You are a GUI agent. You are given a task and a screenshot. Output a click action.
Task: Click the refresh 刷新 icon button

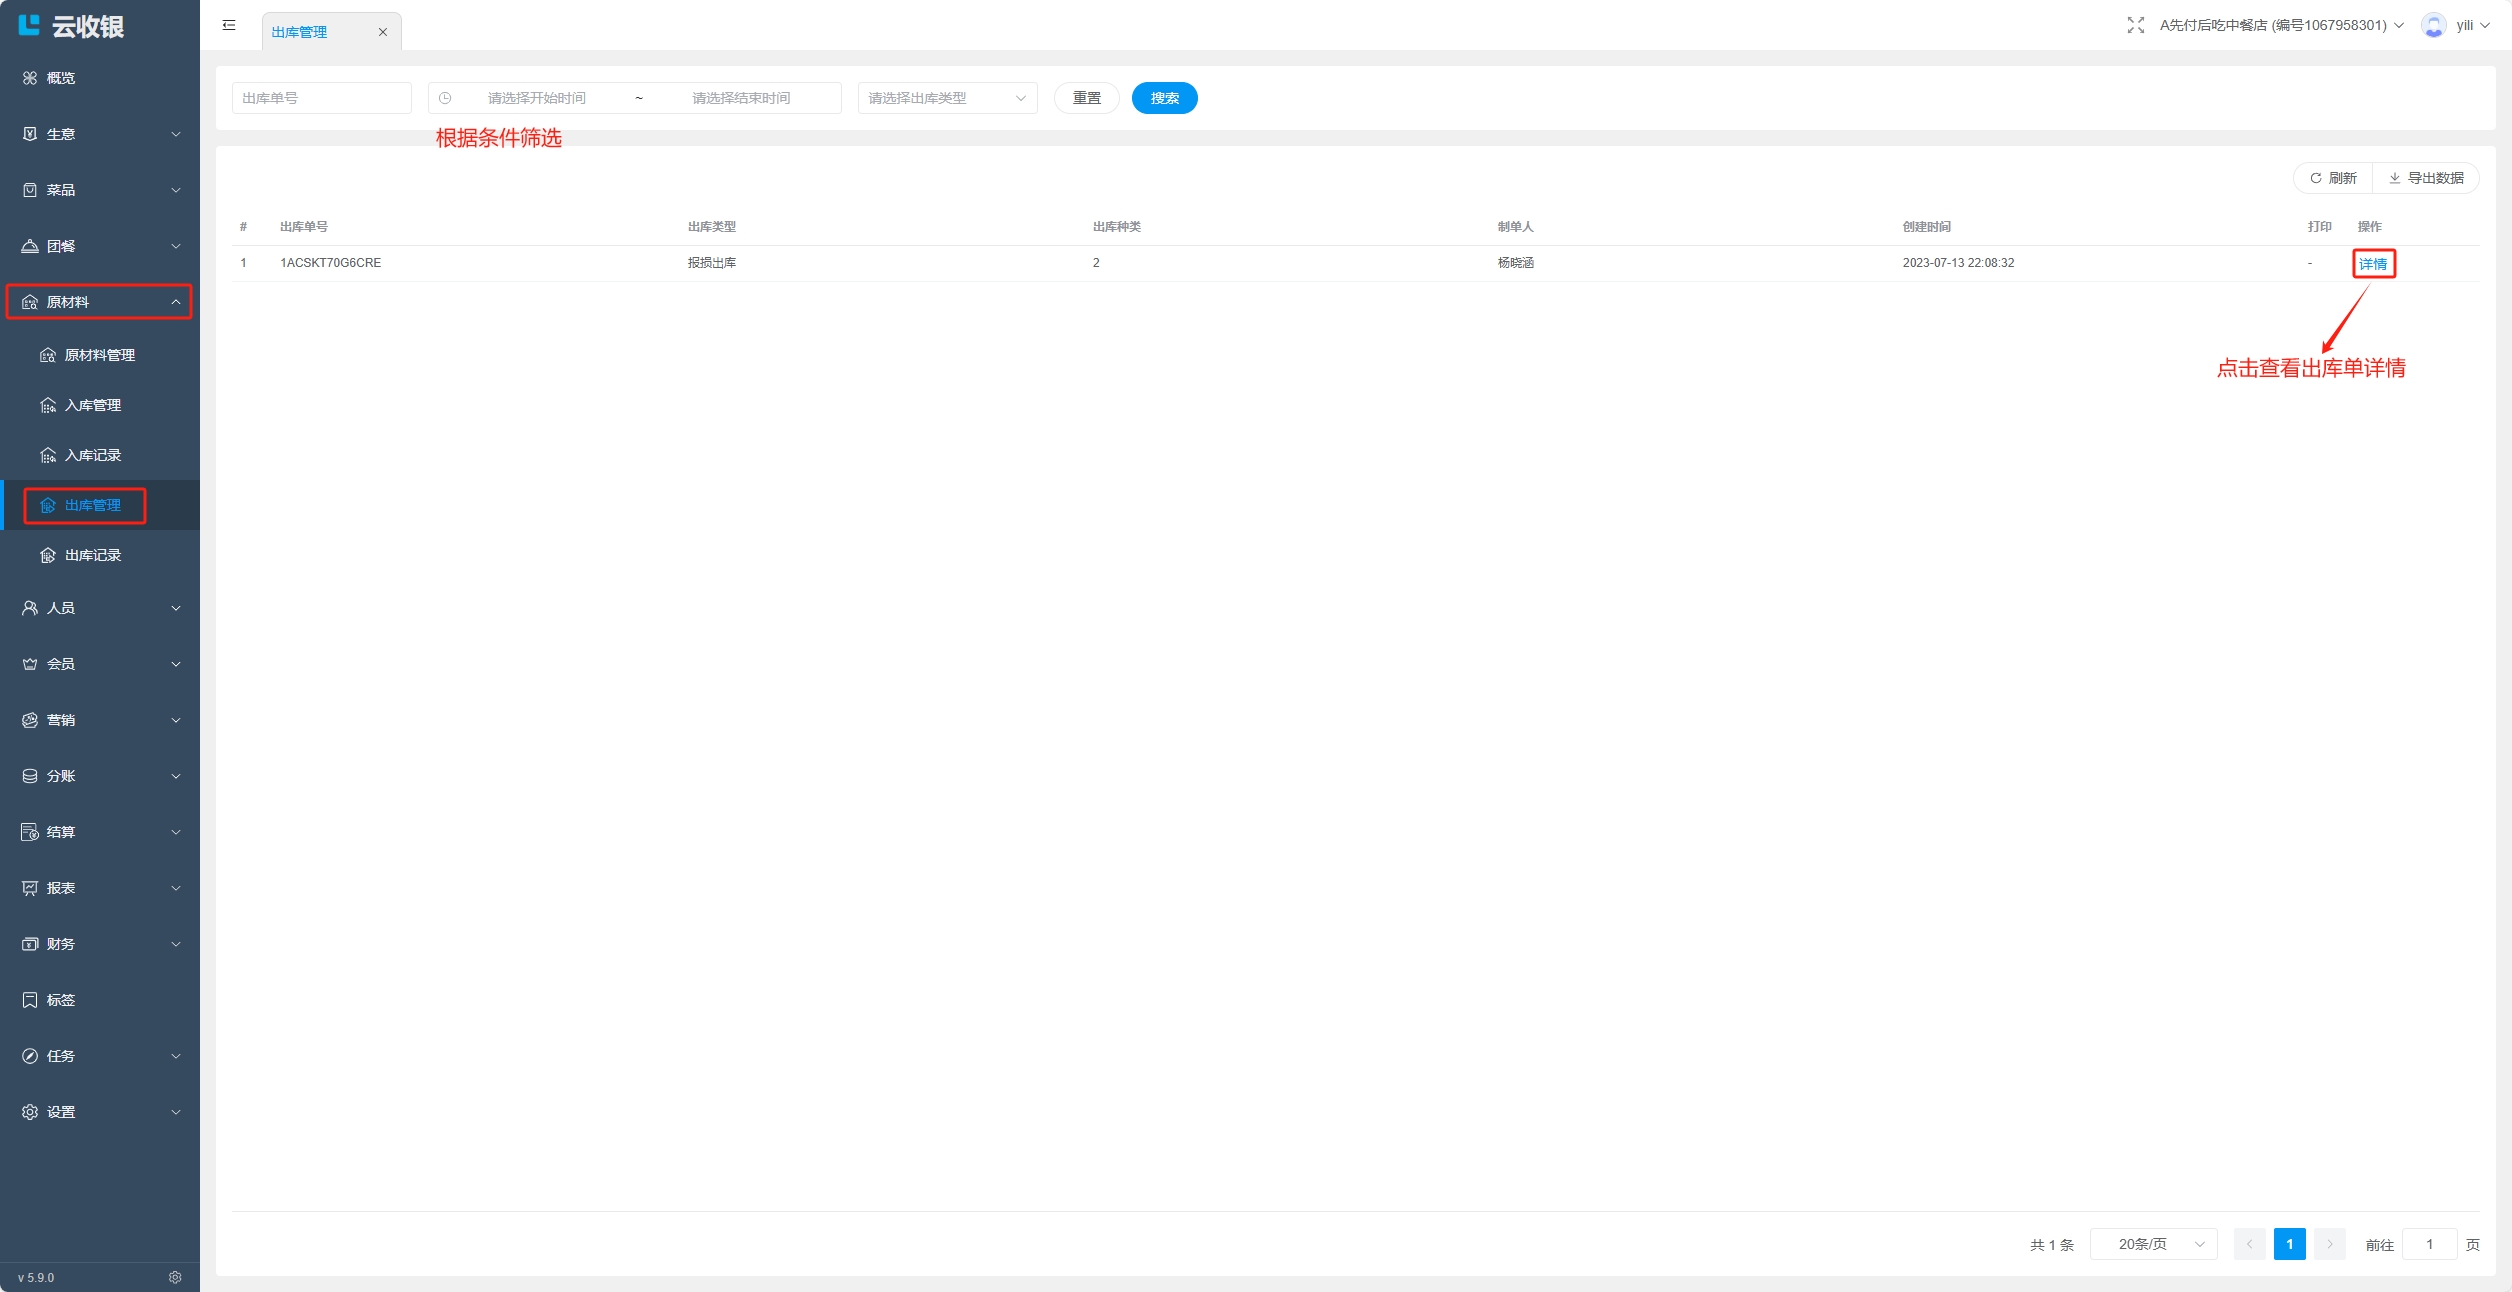pos(2332,178)
